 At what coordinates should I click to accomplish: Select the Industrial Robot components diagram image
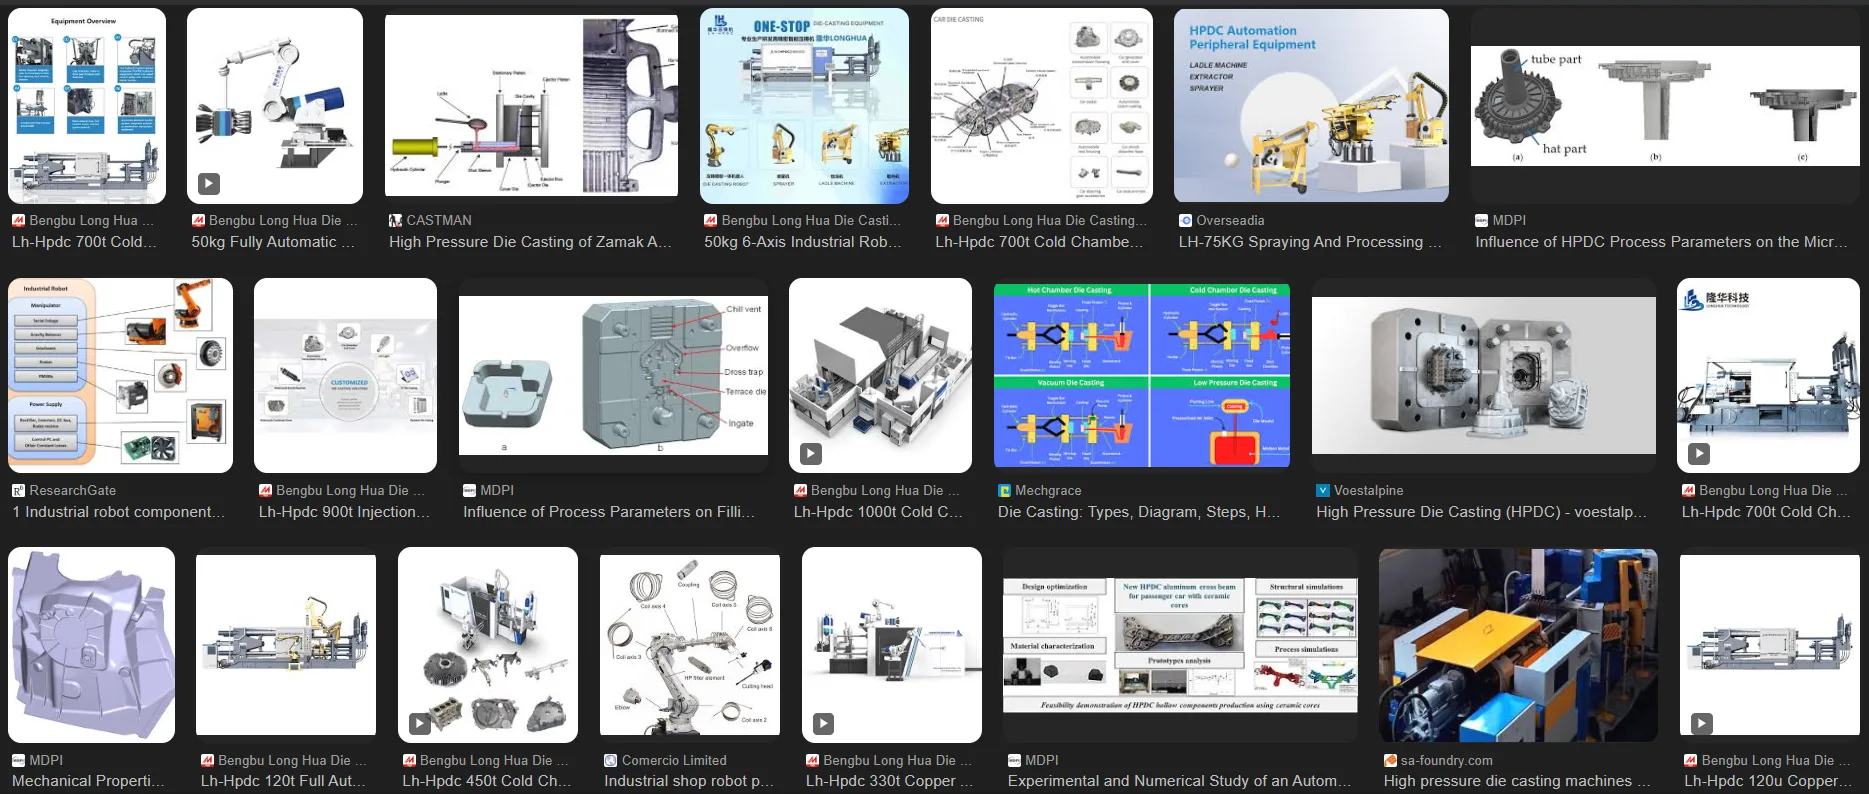tap(120, 375)
